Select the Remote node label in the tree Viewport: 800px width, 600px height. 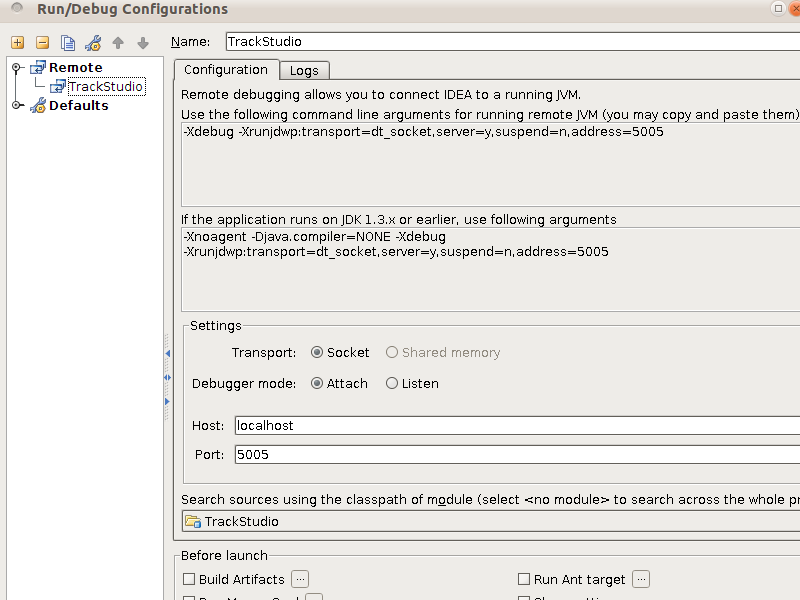tap(76, 67)
